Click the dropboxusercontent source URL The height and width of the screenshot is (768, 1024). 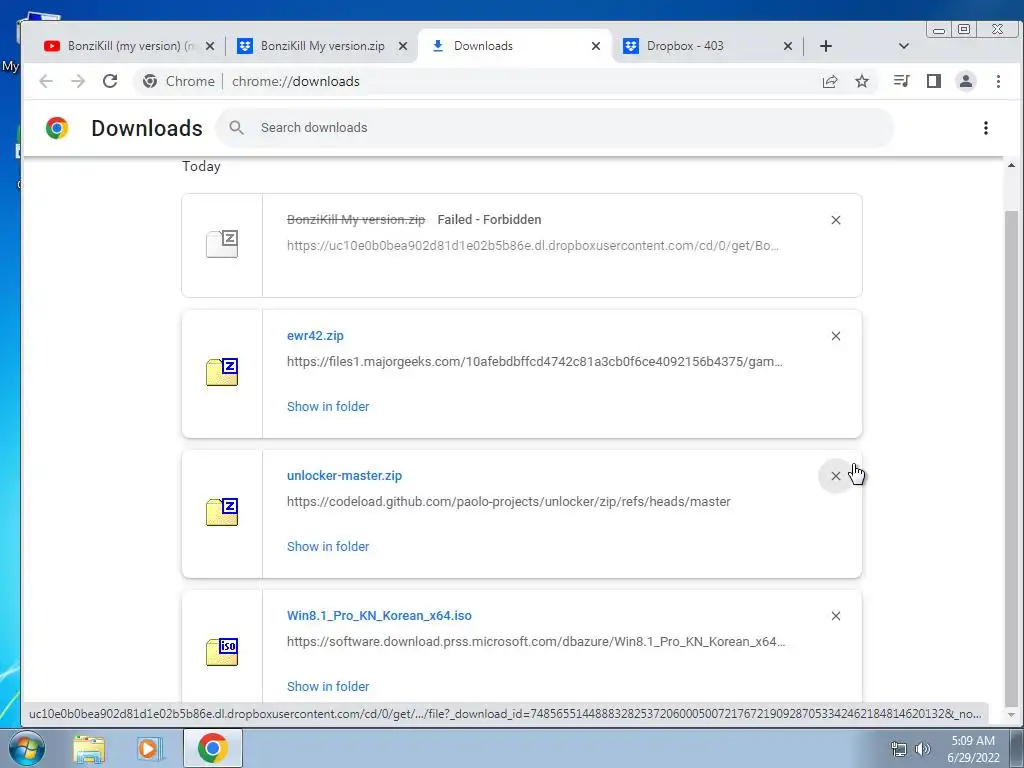point(533,246)
